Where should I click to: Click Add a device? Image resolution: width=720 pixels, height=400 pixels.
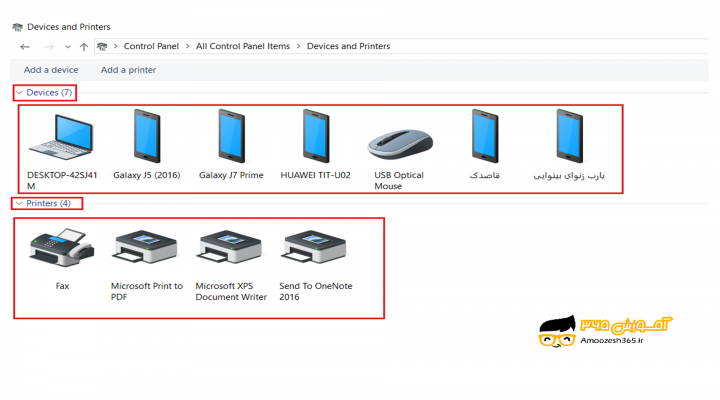51,70
